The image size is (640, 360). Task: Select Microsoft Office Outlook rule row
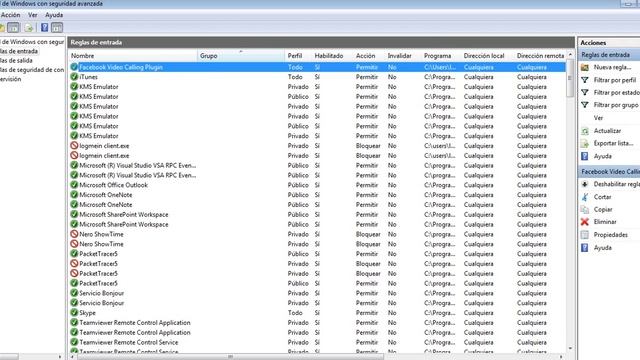318,185
